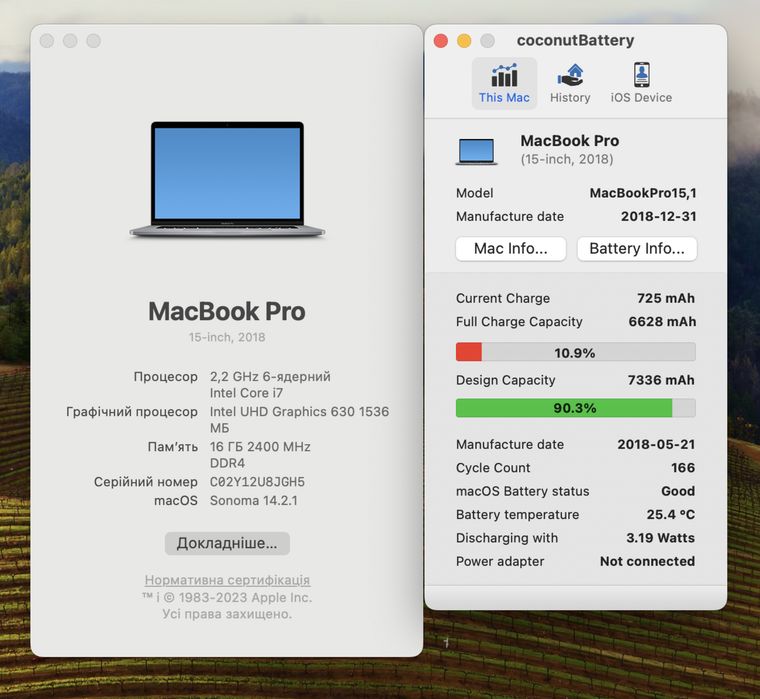Select serial number C02Y12U8JGH5
The width and height of the screenshot is (760, 699).
[x=257, y=482]
